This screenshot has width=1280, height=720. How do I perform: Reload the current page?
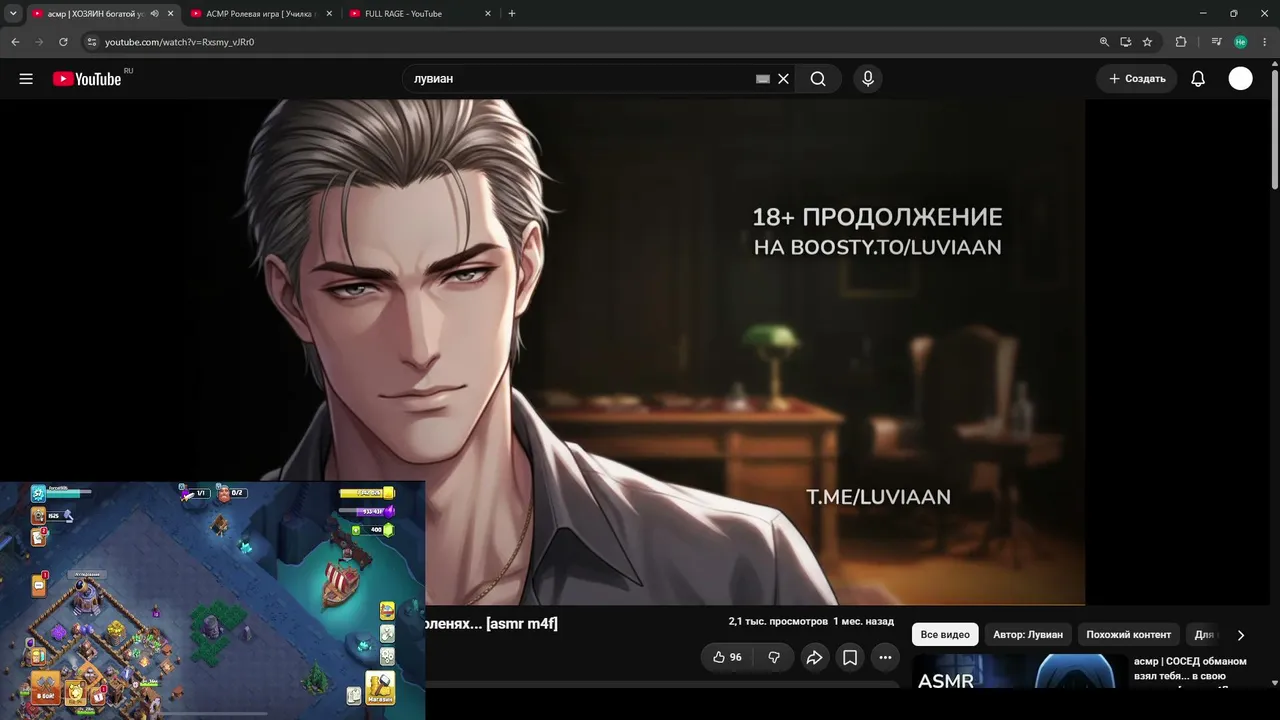63,42
